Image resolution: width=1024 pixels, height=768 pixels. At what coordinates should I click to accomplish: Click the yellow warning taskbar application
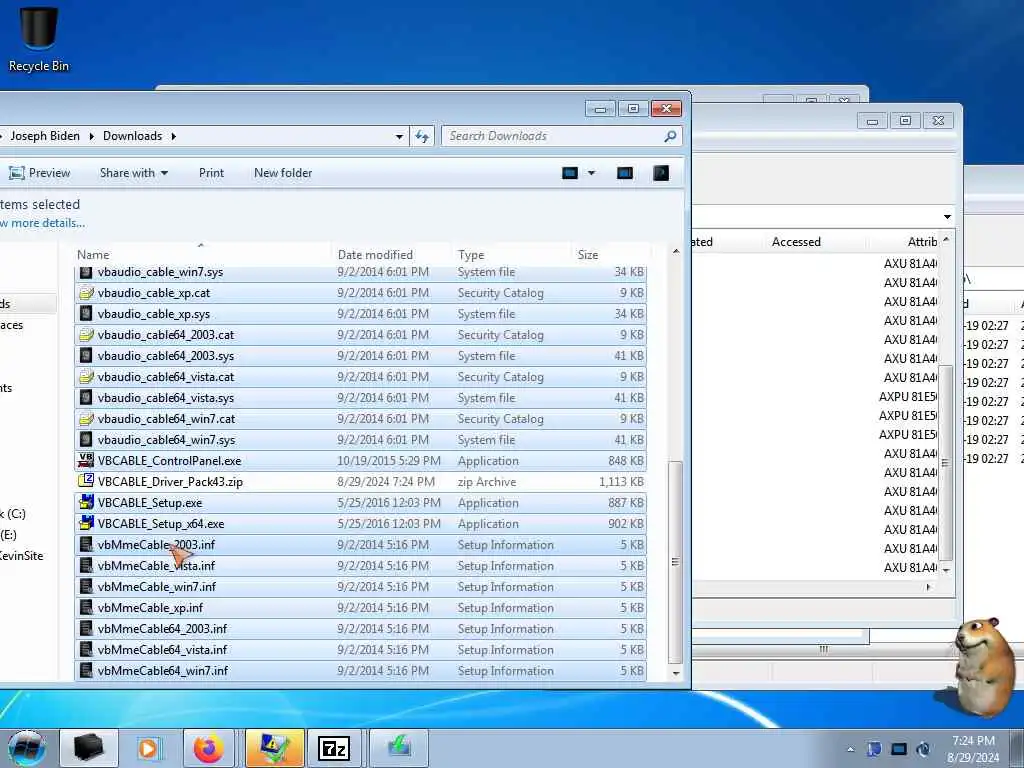(x=274, y=748)
